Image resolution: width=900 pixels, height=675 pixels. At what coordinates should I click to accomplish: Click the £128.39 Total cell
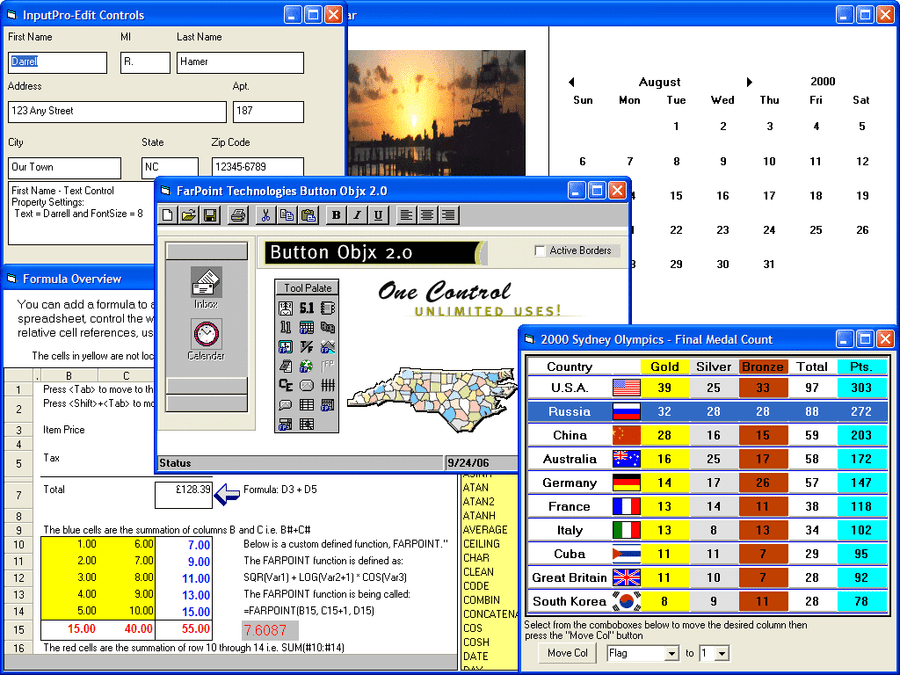tap(184, 495)
